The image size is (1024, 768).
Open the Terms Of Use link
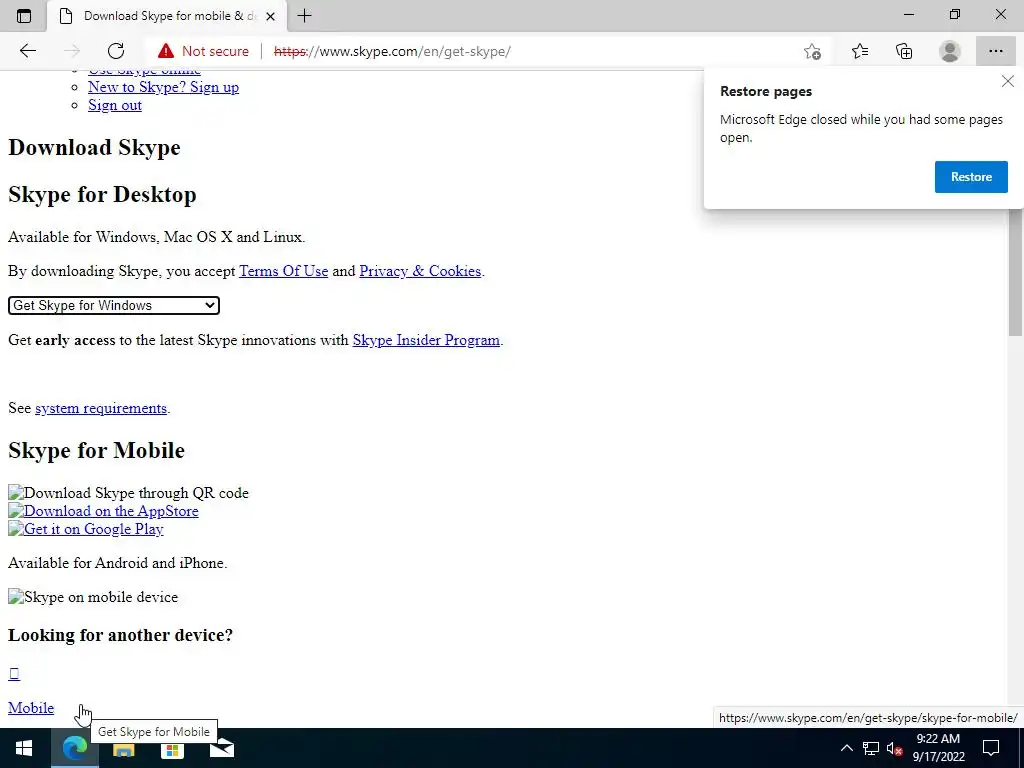[x=283, y=271]
